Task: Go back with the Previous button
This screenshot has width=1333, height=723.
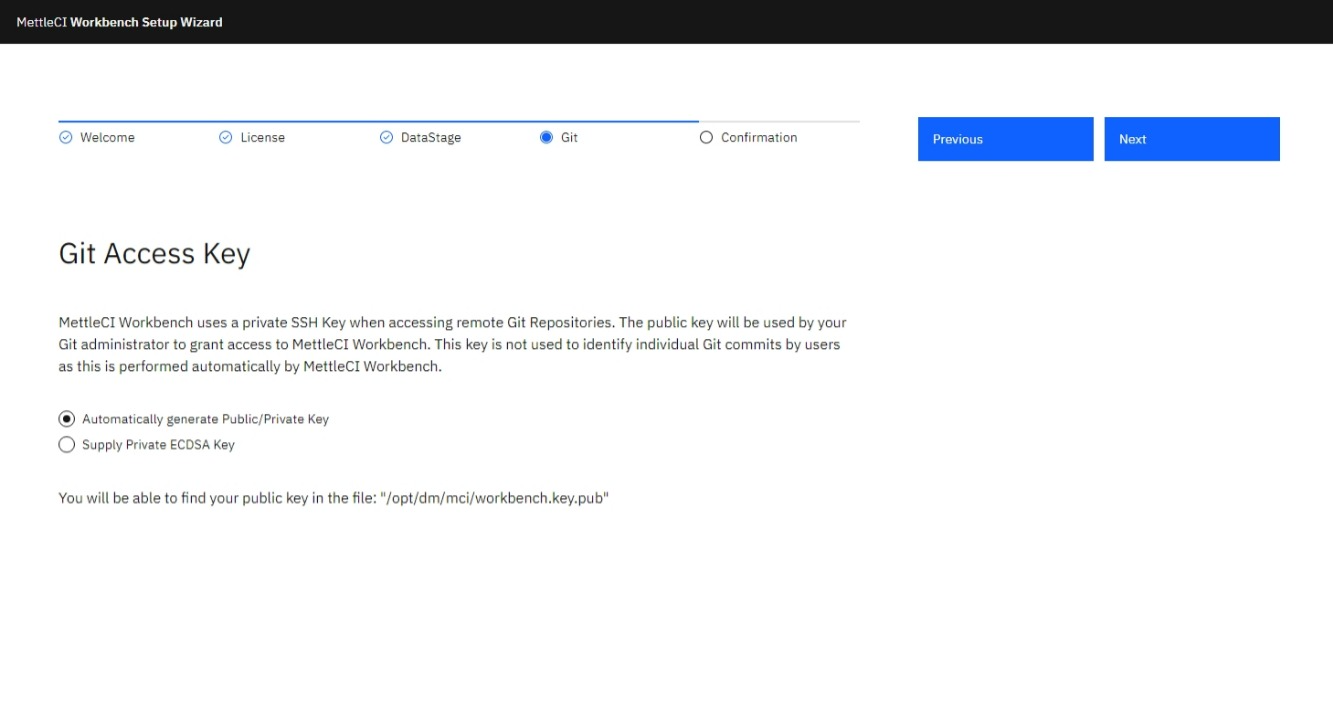Action: click(1005, 139)
